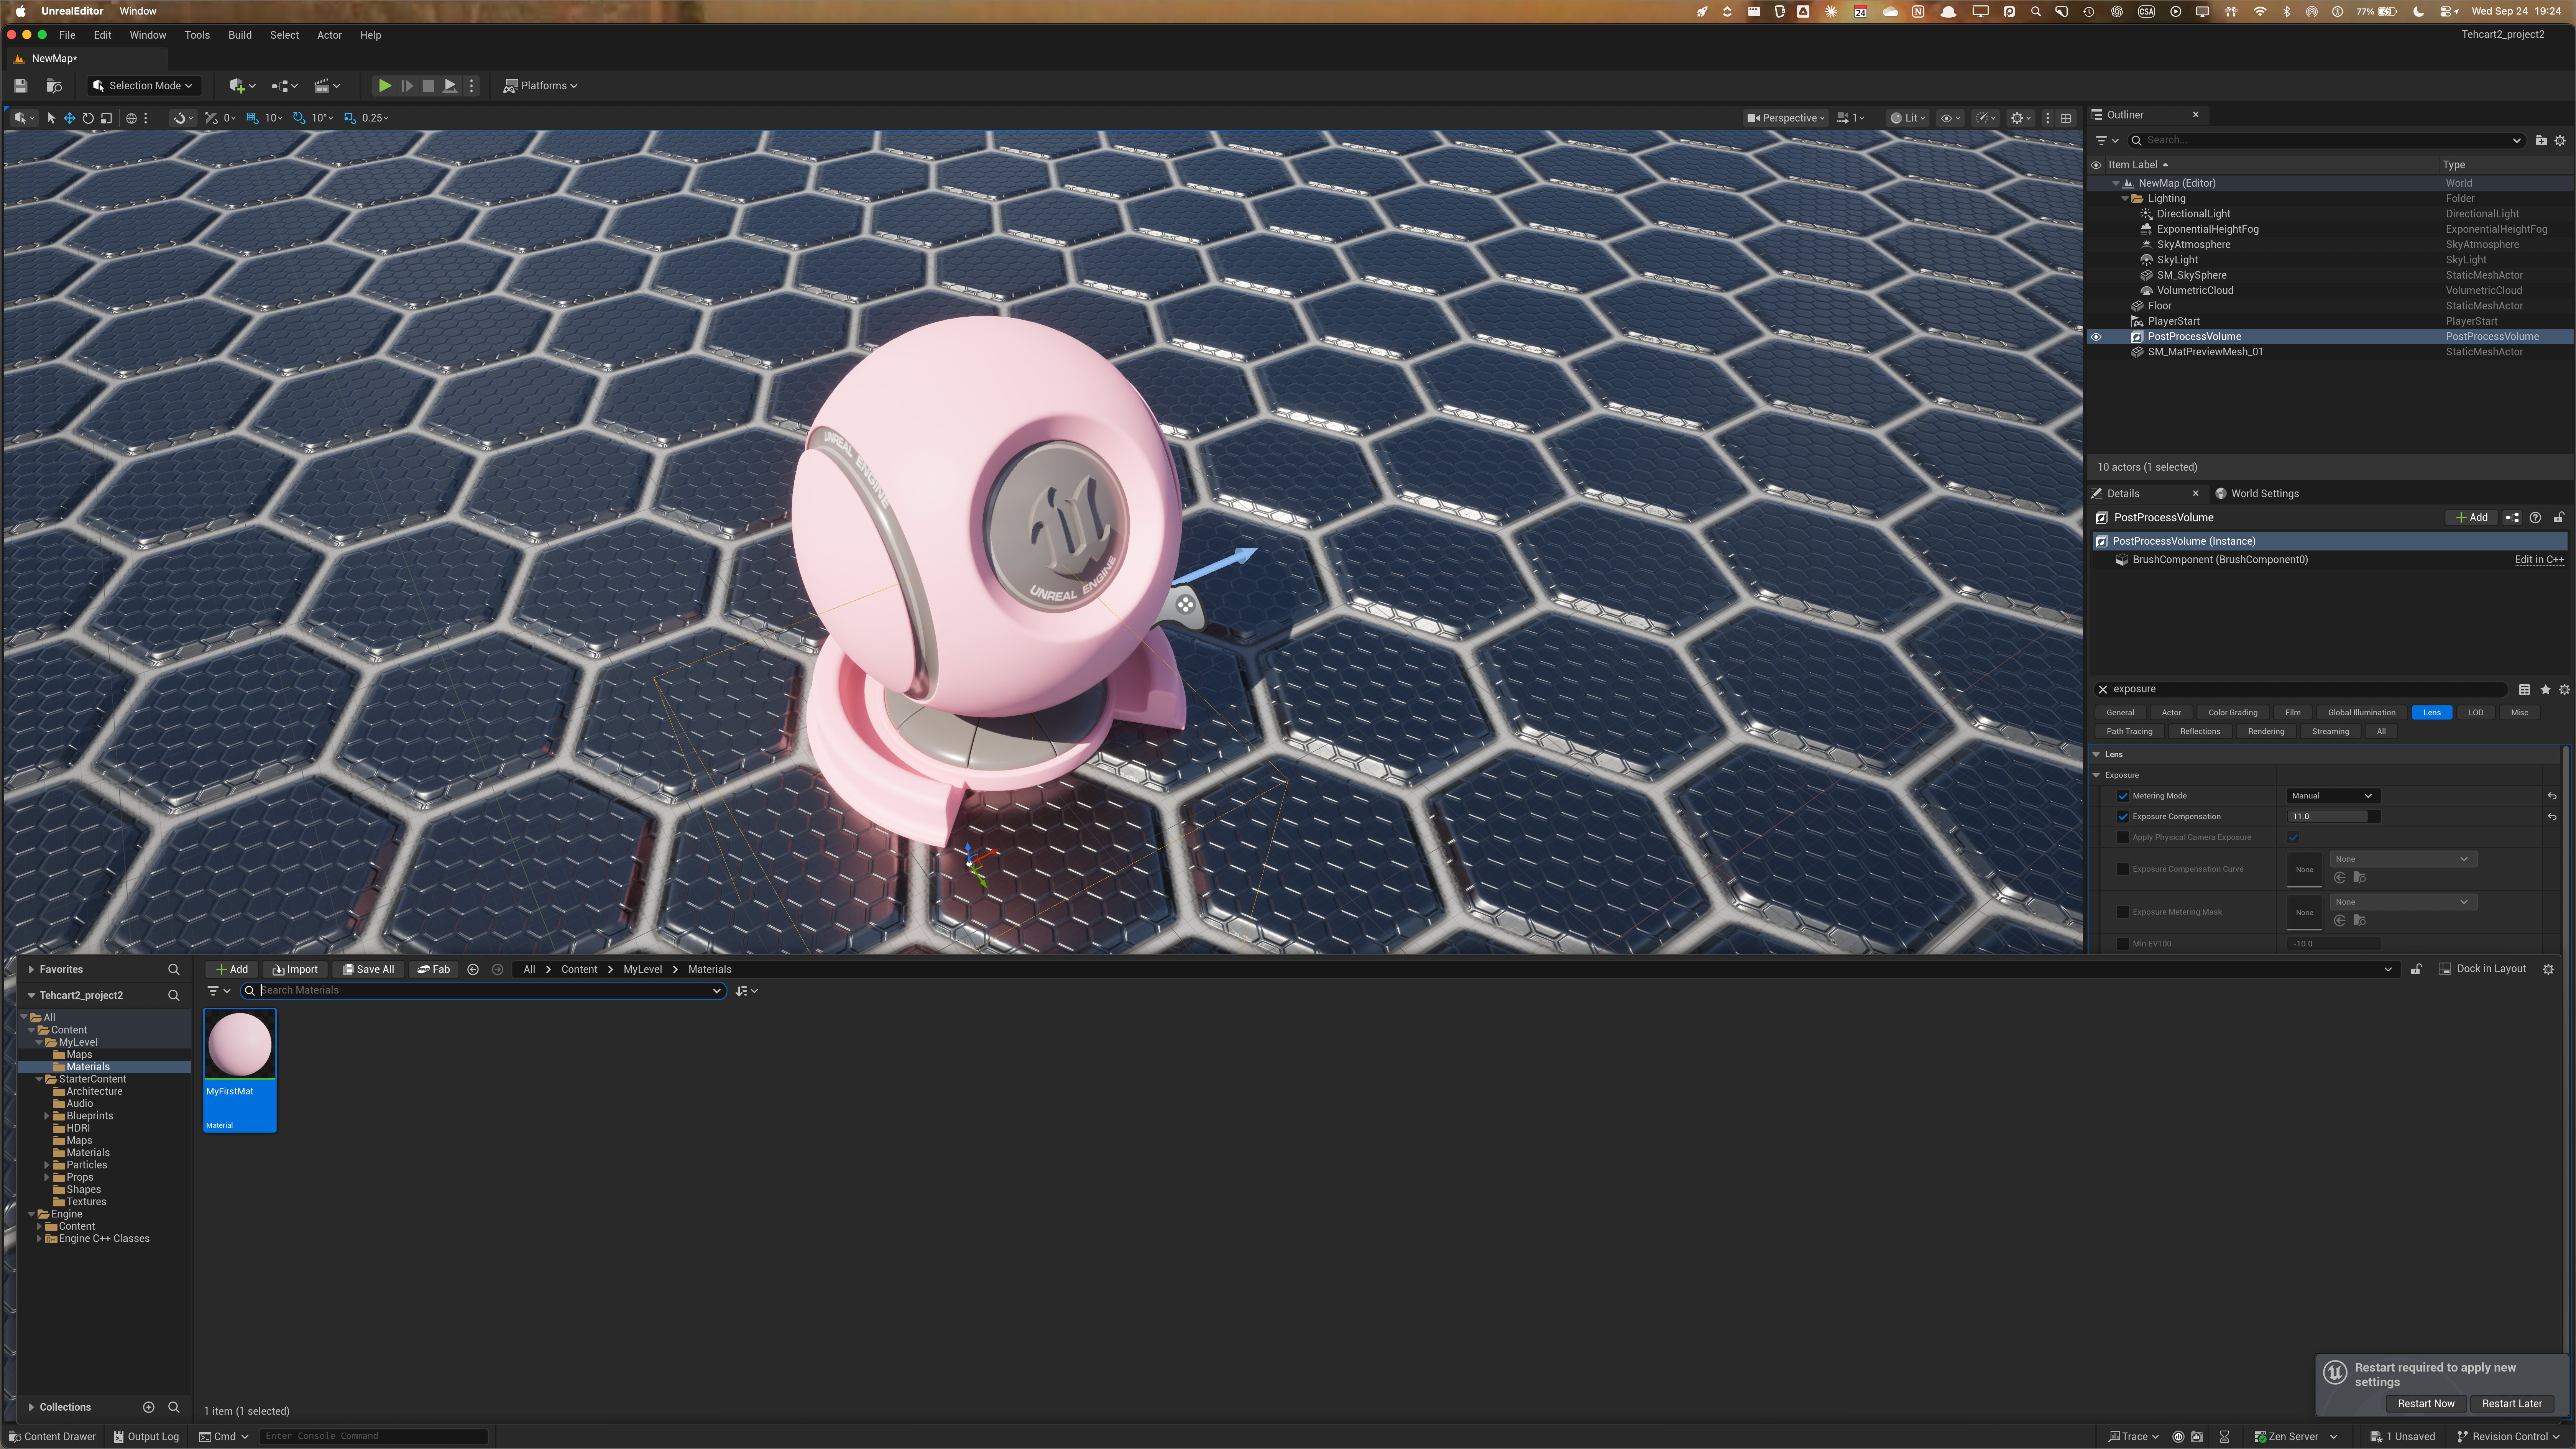Image resolution: width=2576 pixels, height=1449 pixels.
Task: Toggle rotation snapping icon
Action: point(299,118)
